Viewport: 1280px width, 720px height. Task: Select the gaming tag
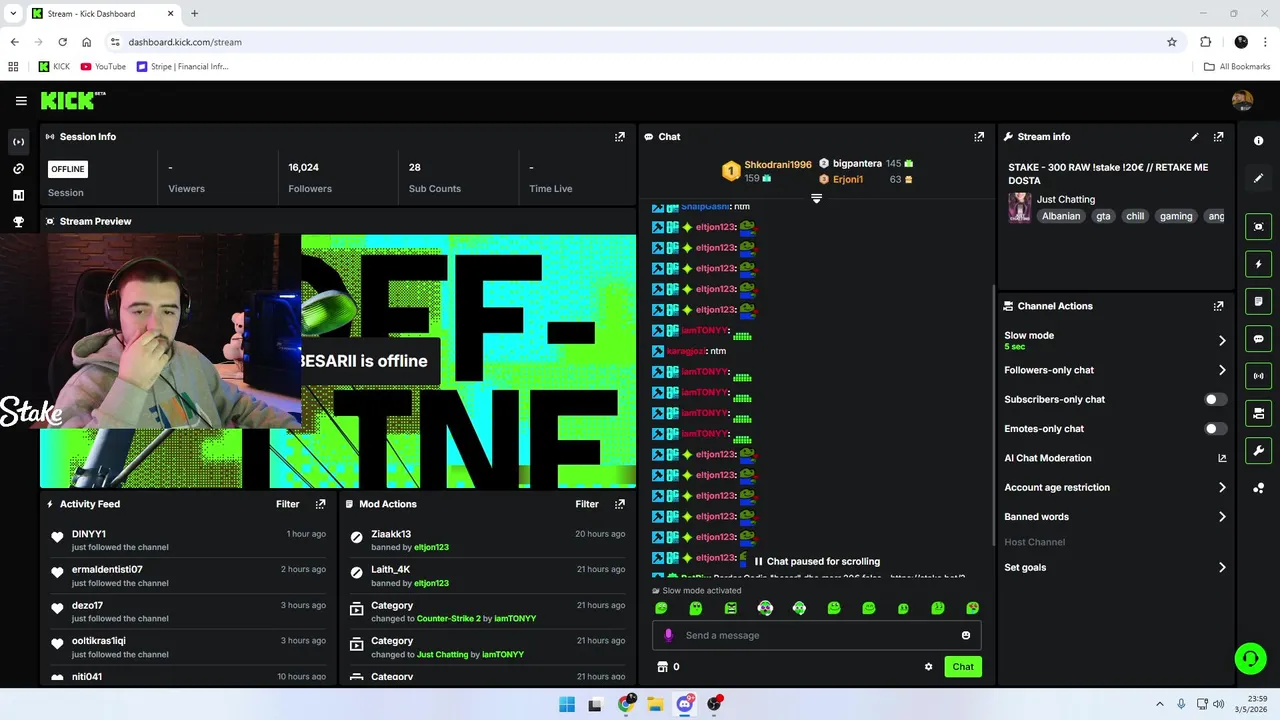pyautogui.click(x=1176, y=216)
